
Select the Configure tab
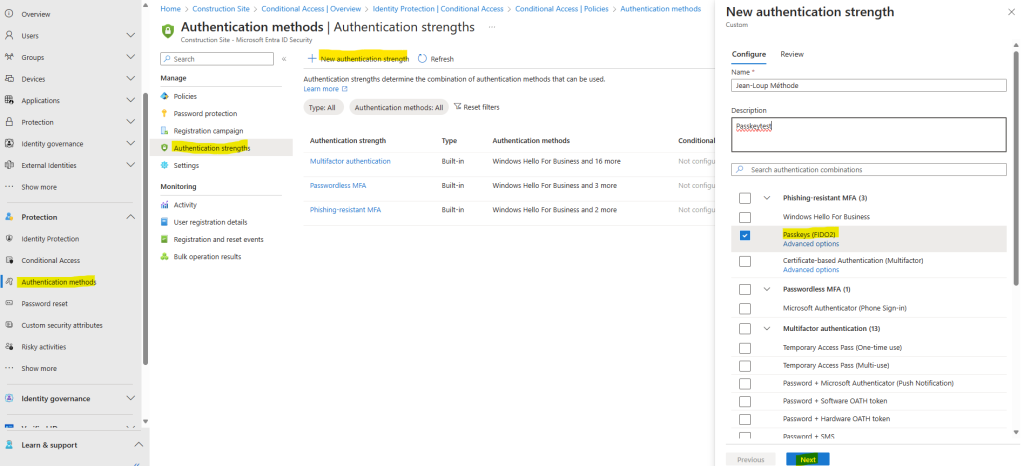point(748,54)
